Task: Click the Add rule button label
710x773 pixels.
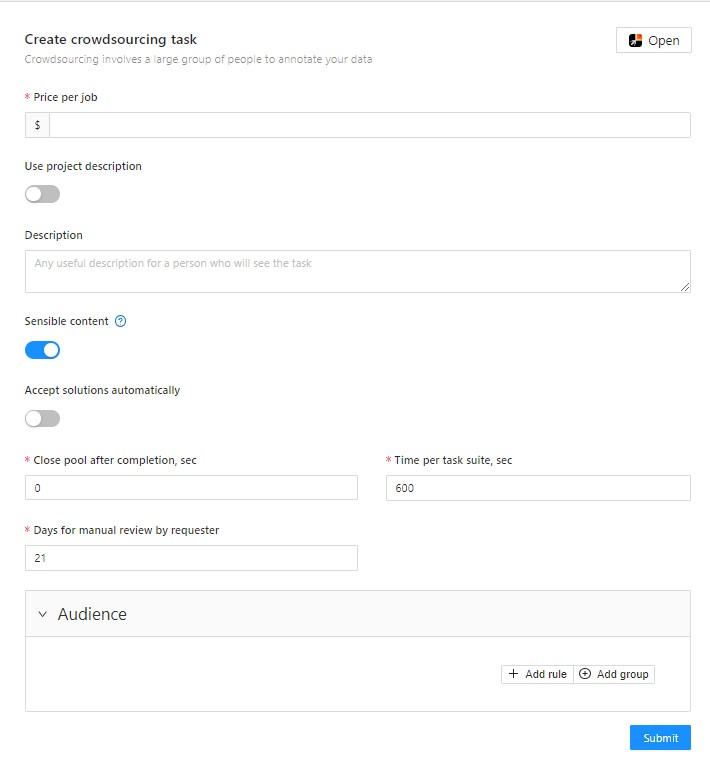Action: click(x=546, y=674)
